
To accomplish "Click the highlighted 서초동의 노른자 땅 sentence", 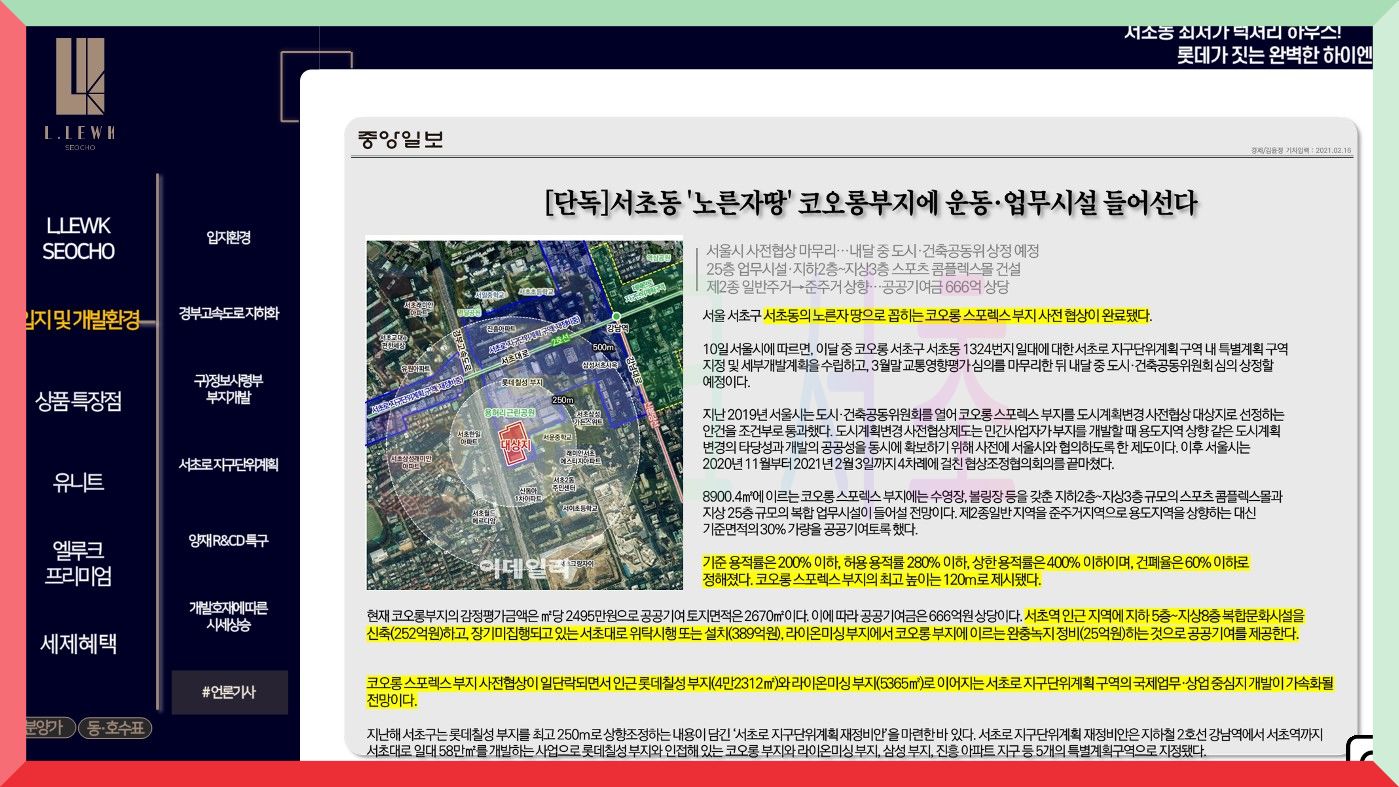I will [x=956, y=316].
